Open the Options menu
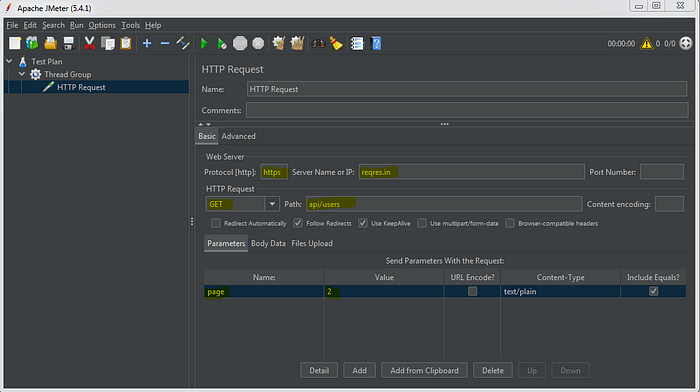700x392 pixels. tap(102, 25)
